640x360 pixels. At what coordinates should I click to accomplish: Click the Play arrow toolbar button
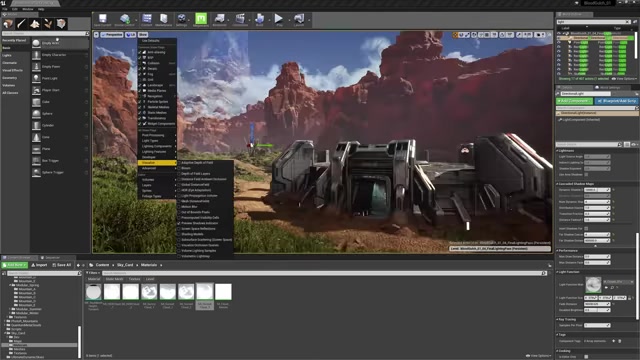point(279,20)
